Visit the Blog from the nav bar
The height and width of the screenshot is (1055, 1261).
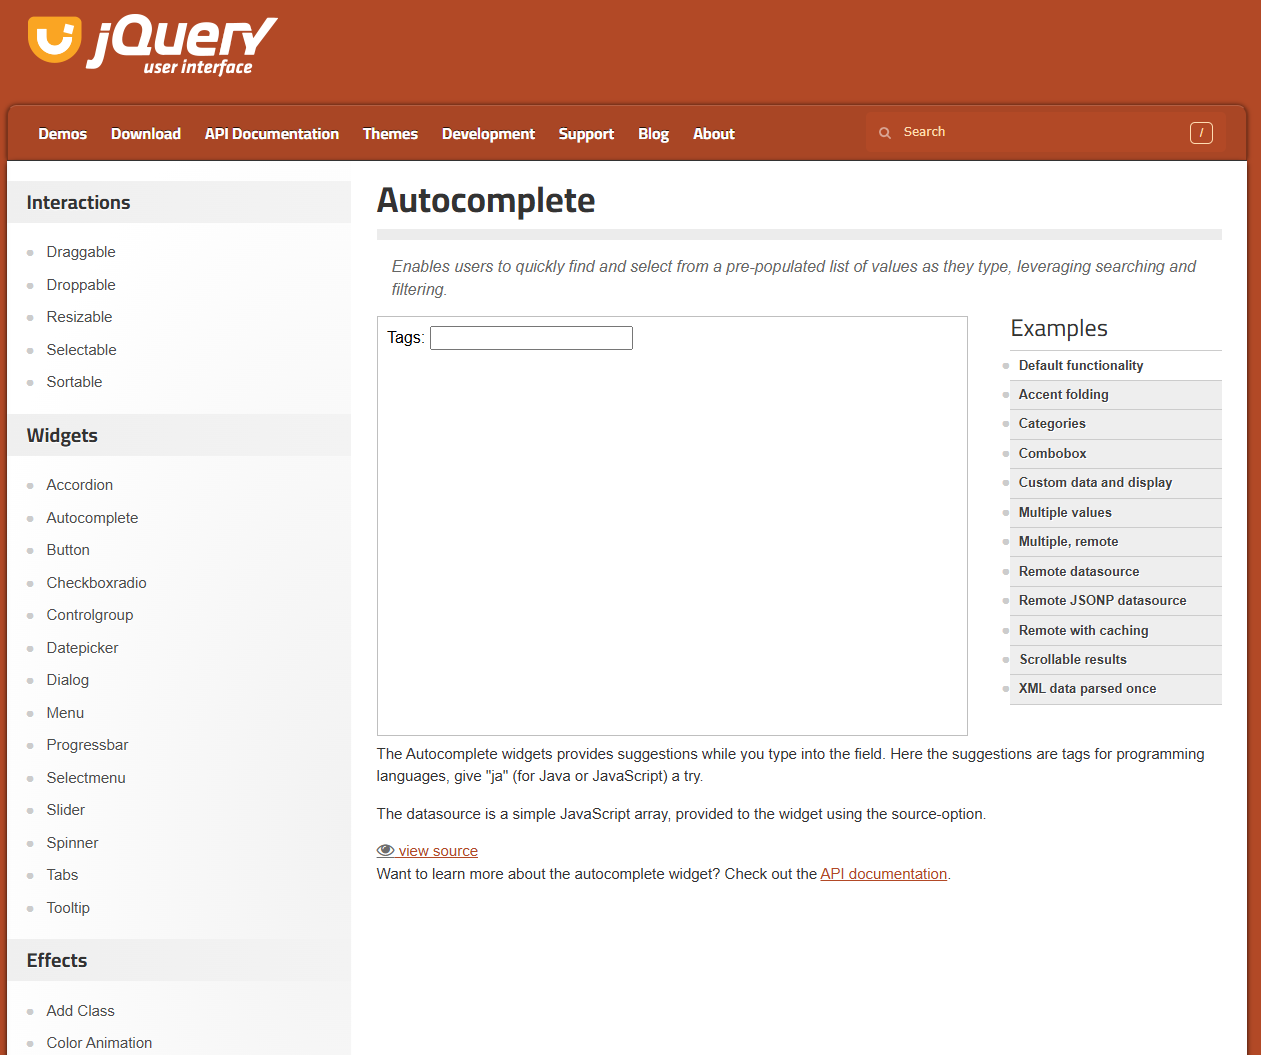[653, 134]
